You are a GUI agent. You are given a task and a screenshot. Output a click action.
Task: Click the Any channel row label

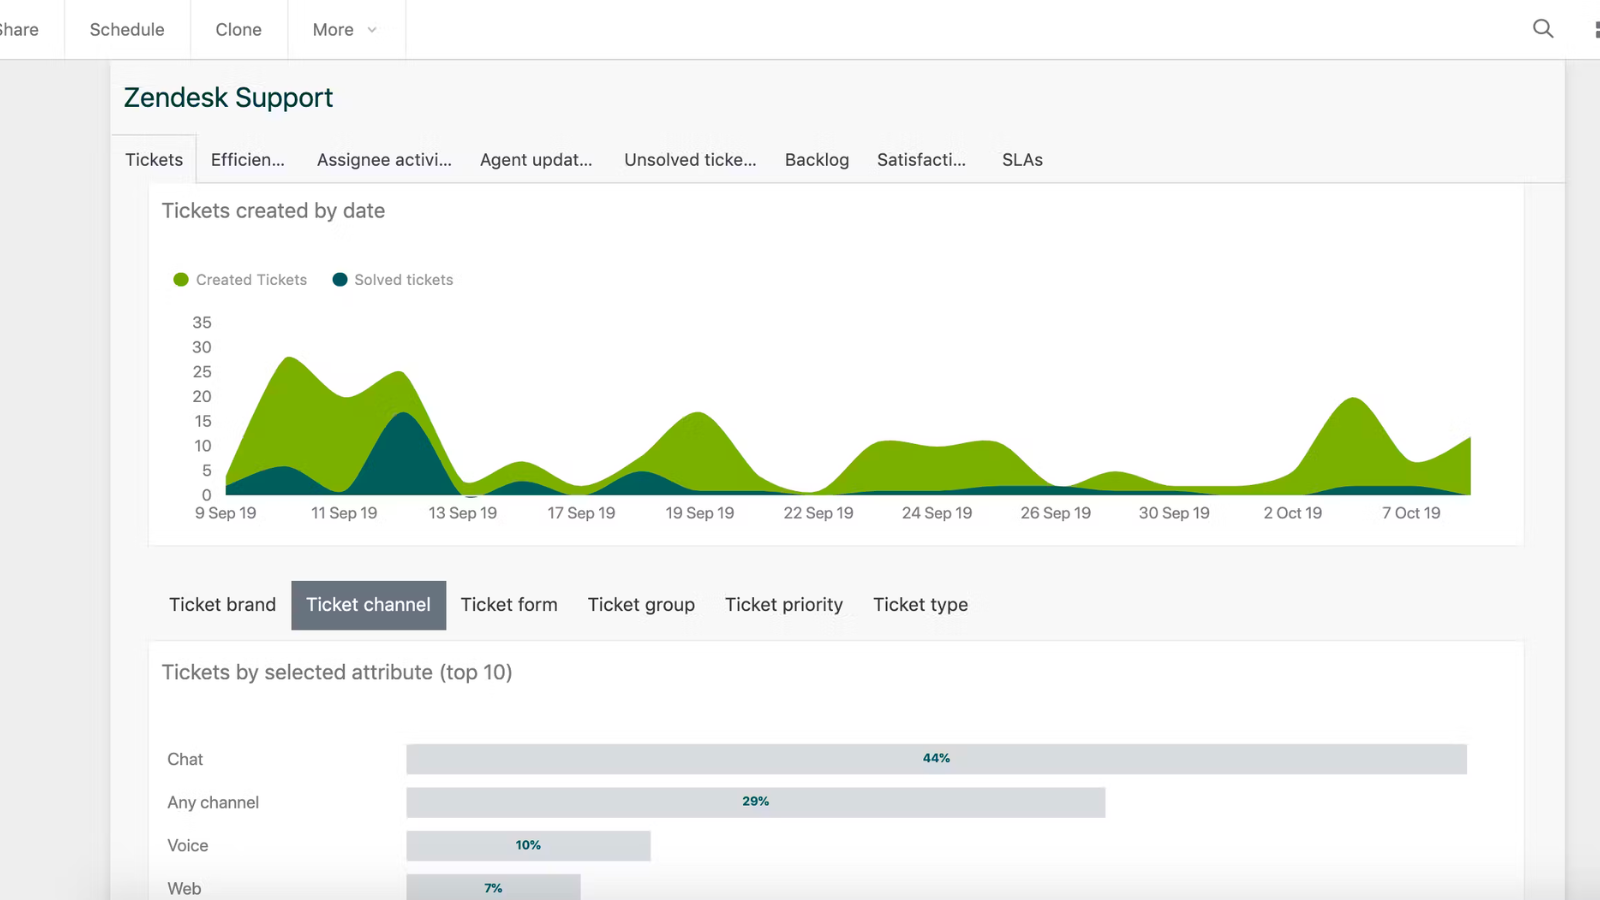point(213,802)
